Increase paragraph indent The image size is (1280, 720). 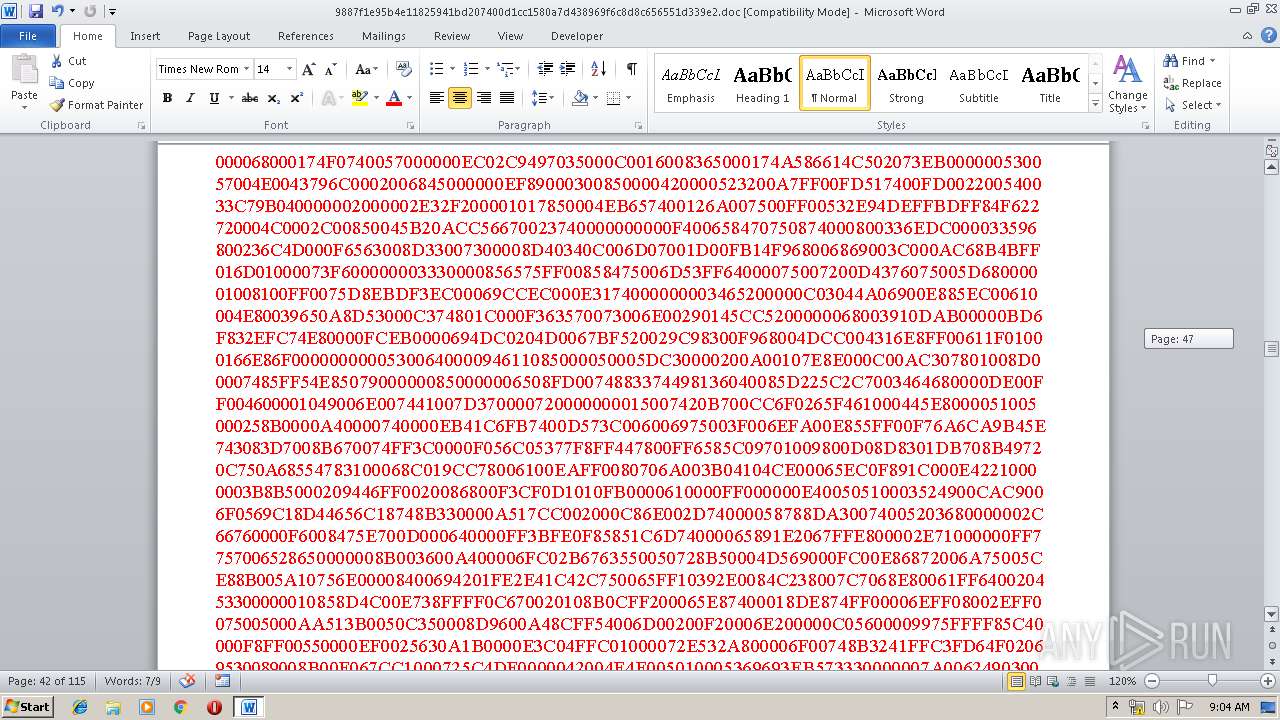coord(568,69)
